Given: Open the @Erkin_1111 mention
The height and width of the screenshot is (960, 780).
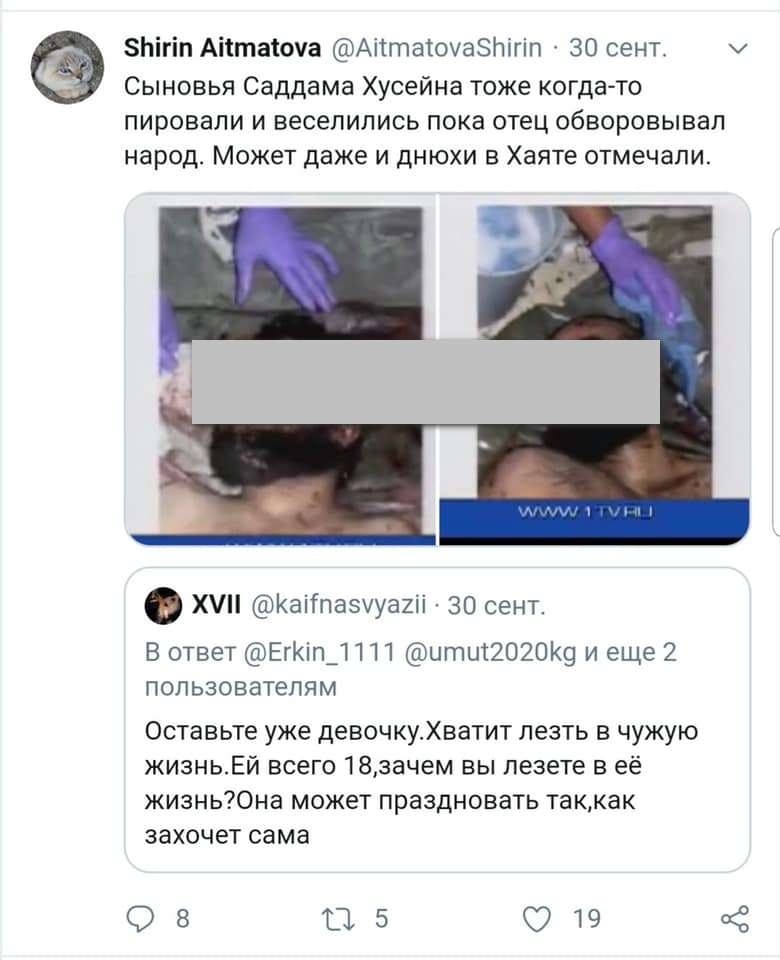Looking at the screenshot, I should (319, 653).
